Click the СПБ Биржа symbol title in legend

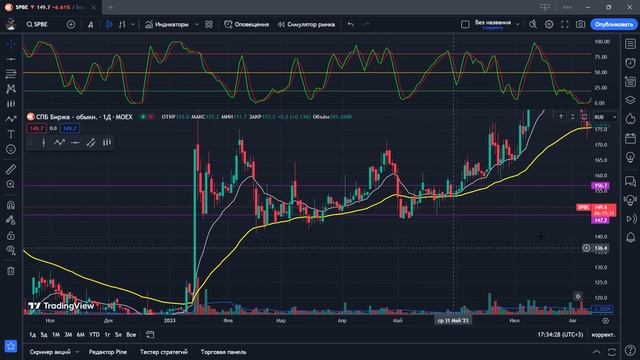coord(84,117)
